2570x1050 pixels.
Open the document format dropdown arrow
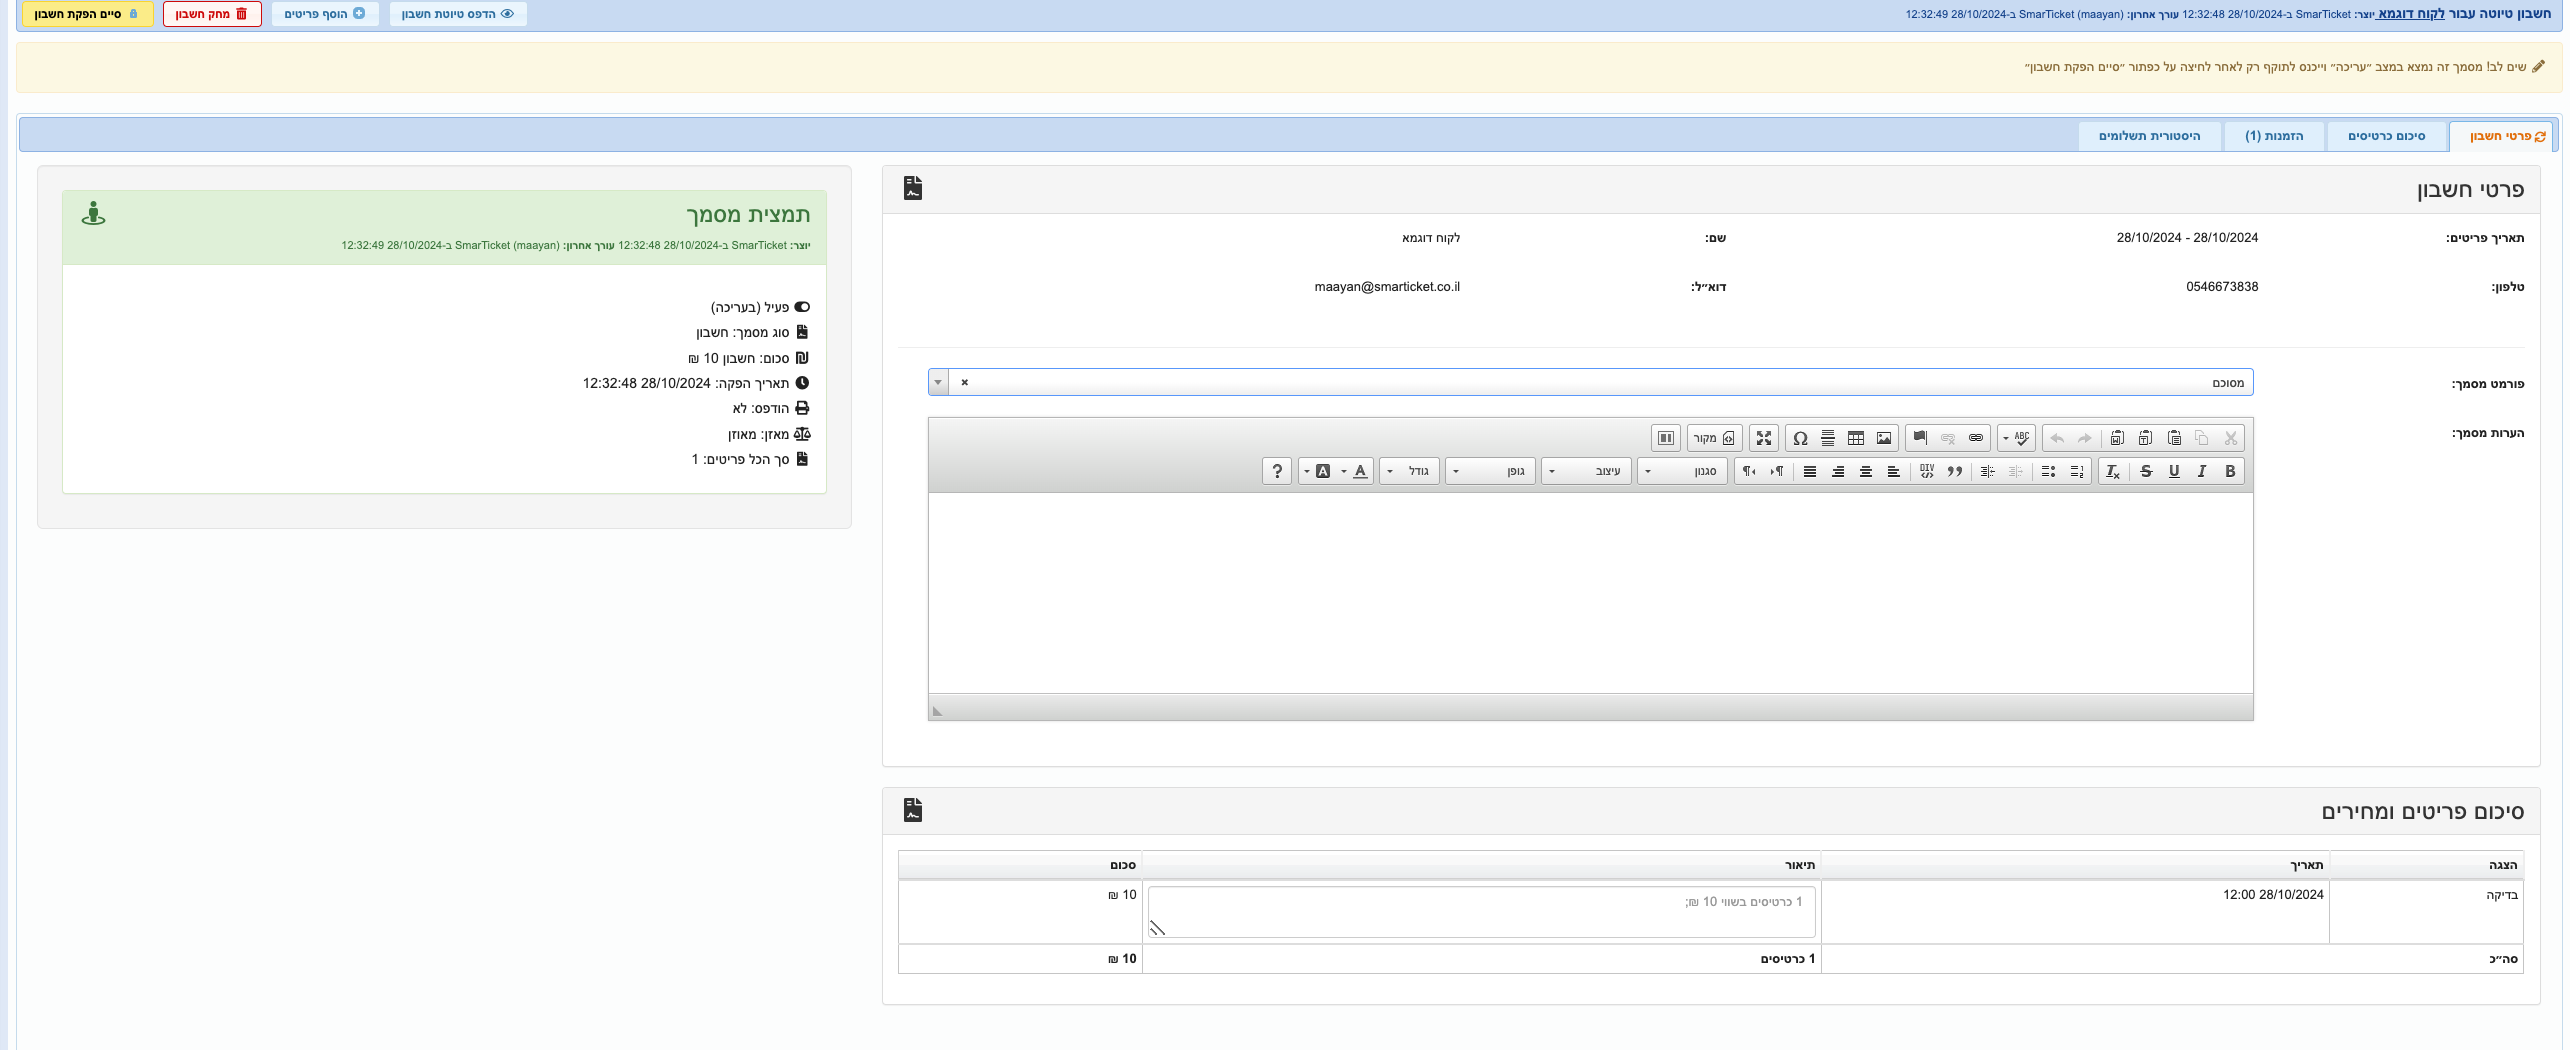[x=938, y=382]
